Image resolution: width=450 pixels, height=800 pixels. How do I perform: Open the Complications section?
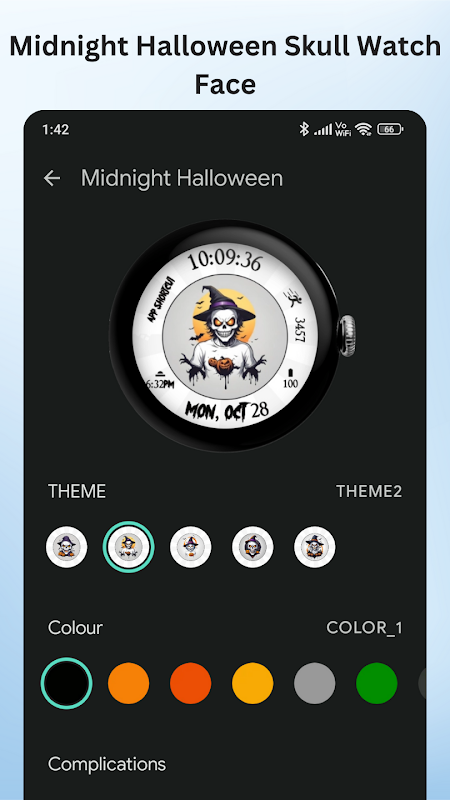[107, 764]
